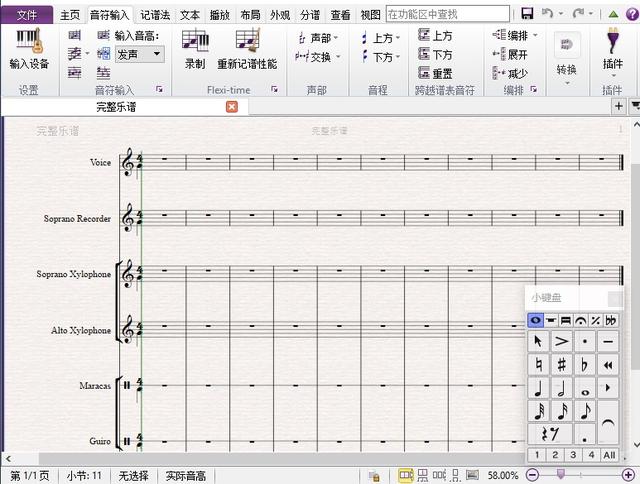Open the Input Pitch (发声) dropdown
Viewport: 640px width, 484px height.
[140, 54]
